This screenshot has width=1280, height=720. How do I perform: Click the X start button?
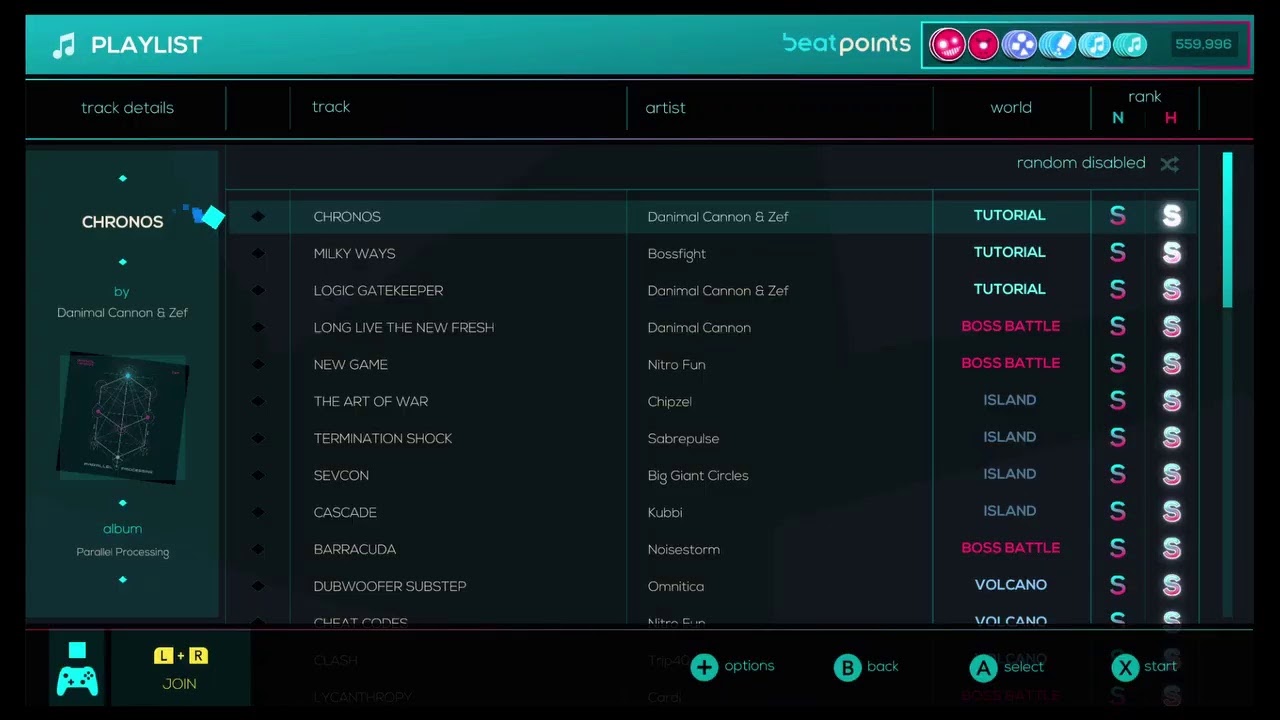pyautogui.click(x=1145, y=667)
